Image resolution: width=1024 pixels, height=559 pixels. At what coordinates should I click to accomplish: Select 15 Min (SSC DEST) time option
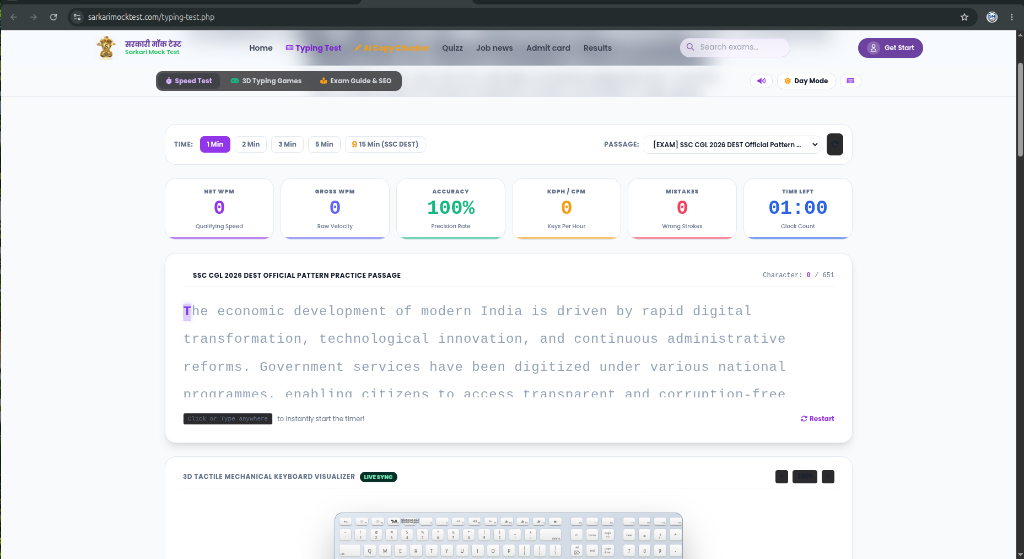pos(385,144)
